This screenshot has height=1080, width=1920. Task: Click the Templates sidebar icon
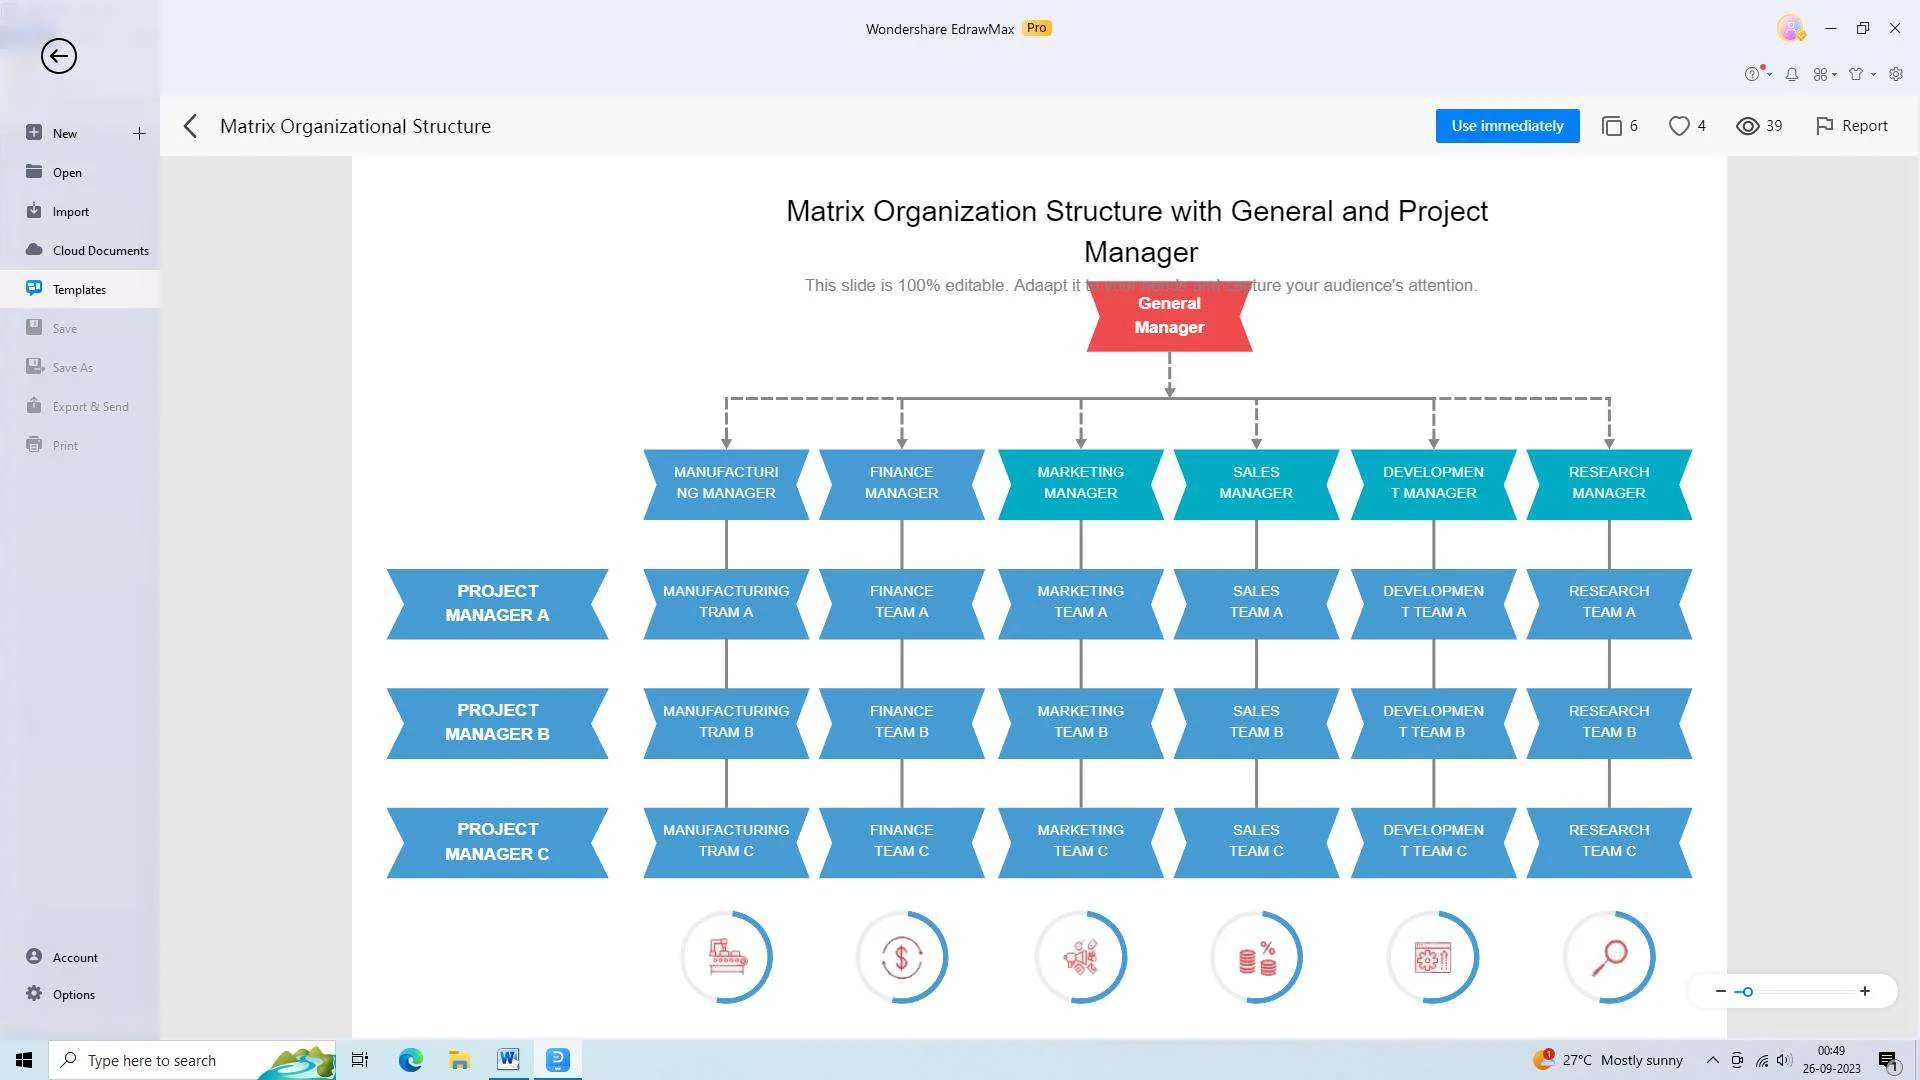pyautogui.click(x=33, y=287)
